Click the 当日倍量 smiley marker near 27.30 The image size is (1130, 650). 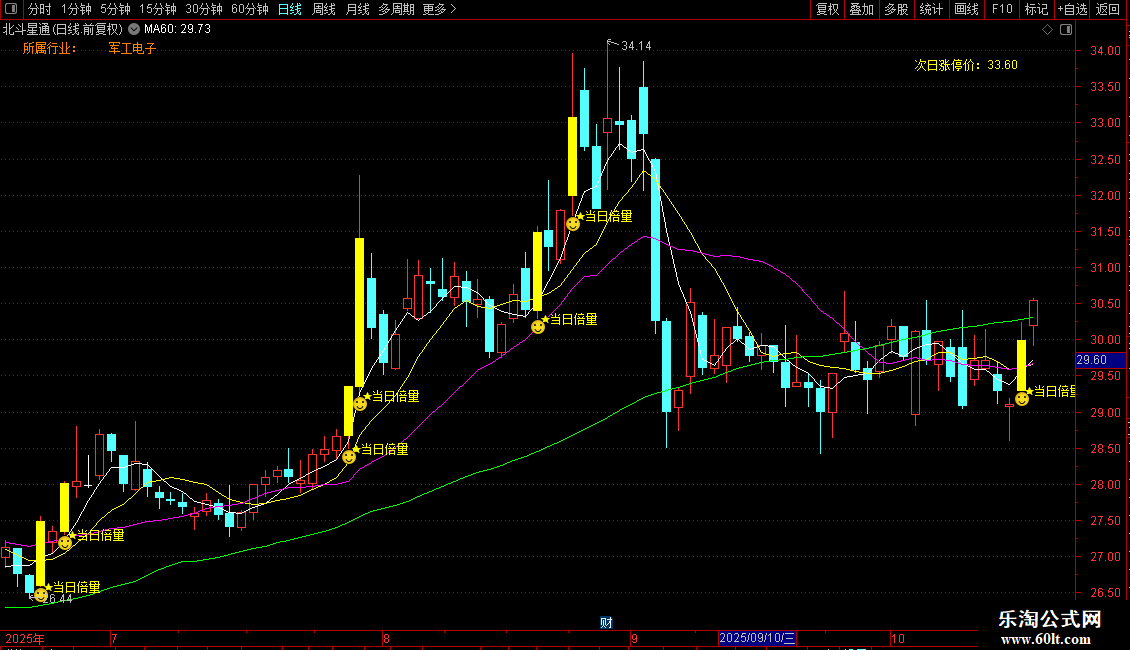pyautogui.click(x=65, y=542)
